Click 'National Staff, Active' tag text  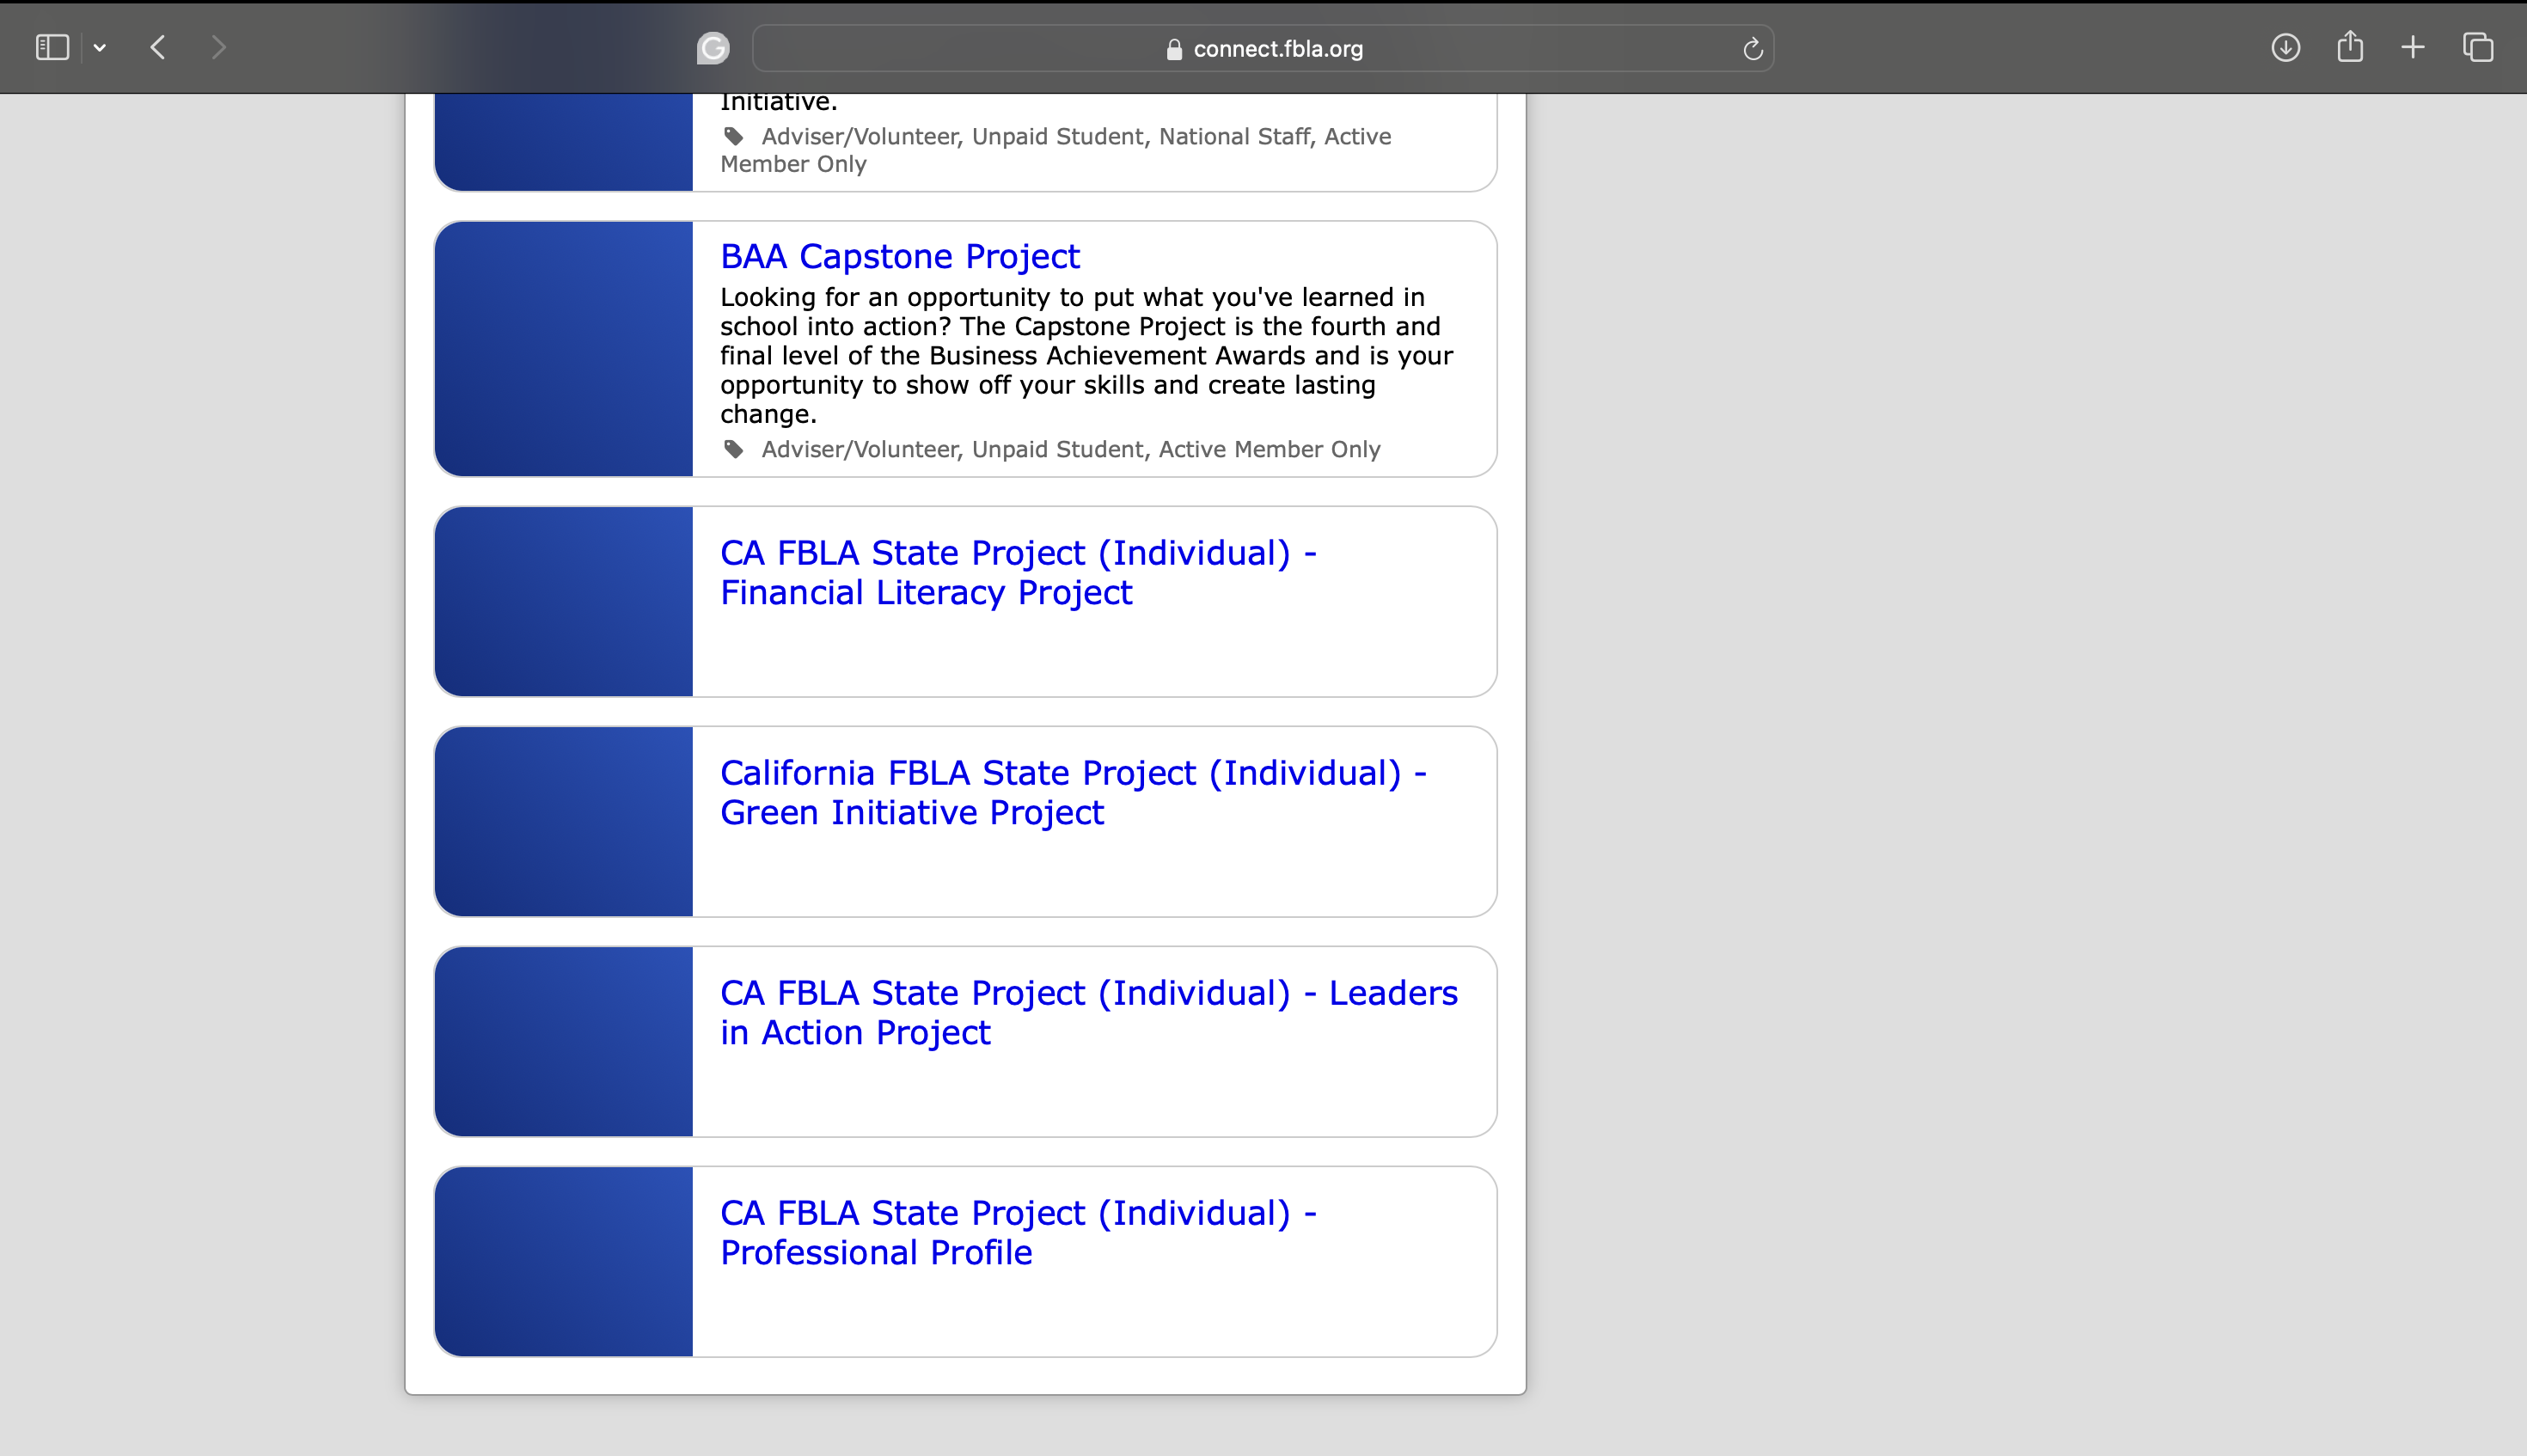click(x=1275, y=136)
